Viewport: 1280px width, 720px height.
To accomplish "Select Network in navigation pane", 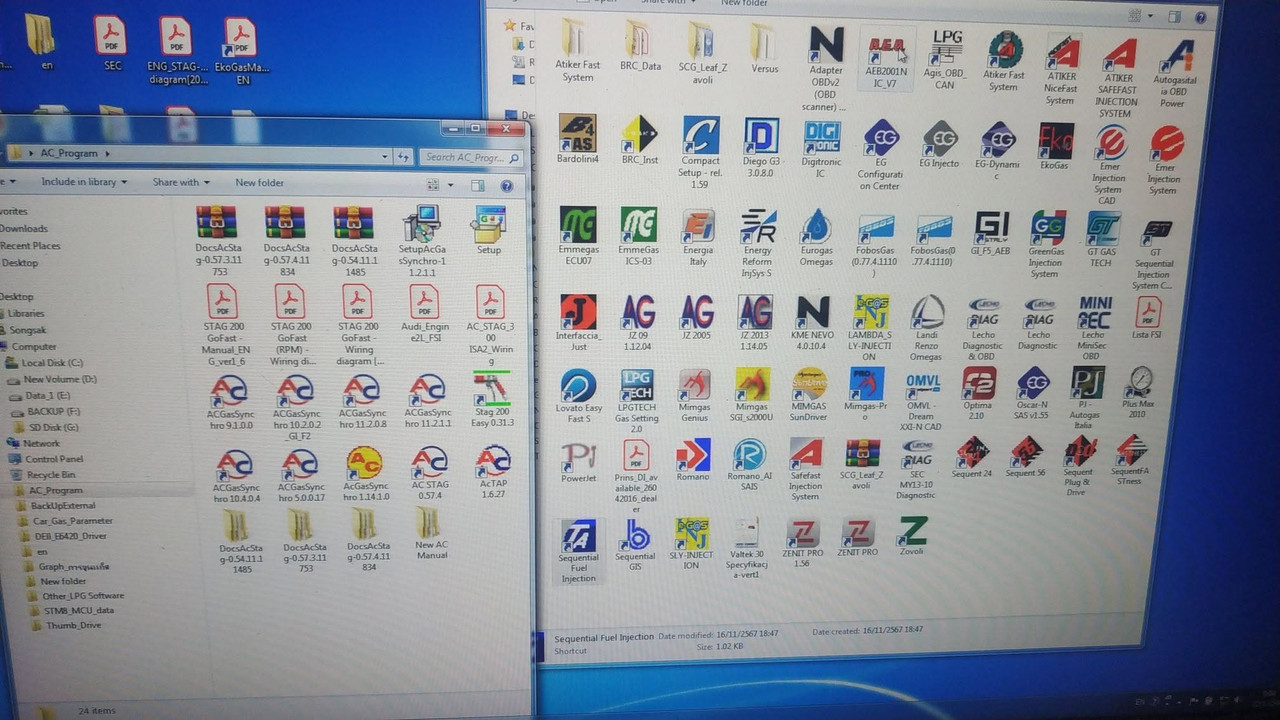I will pos(41,443).
